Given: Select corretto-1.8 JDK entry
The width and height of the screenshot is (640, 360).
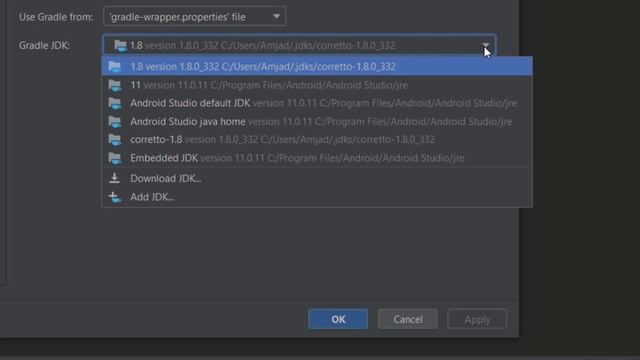Looking at the screenshot, I should (x=317, y=140).
